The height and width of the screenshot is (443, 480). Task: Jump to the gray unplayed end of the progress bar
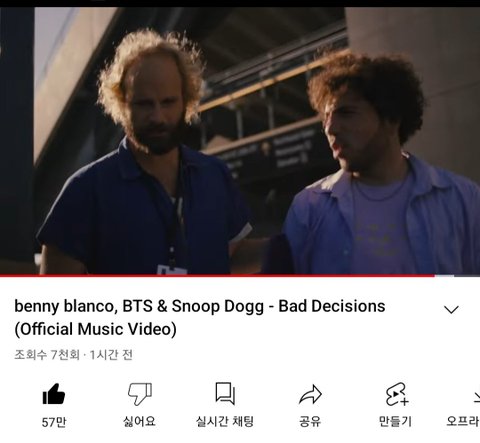coord(457,275)
